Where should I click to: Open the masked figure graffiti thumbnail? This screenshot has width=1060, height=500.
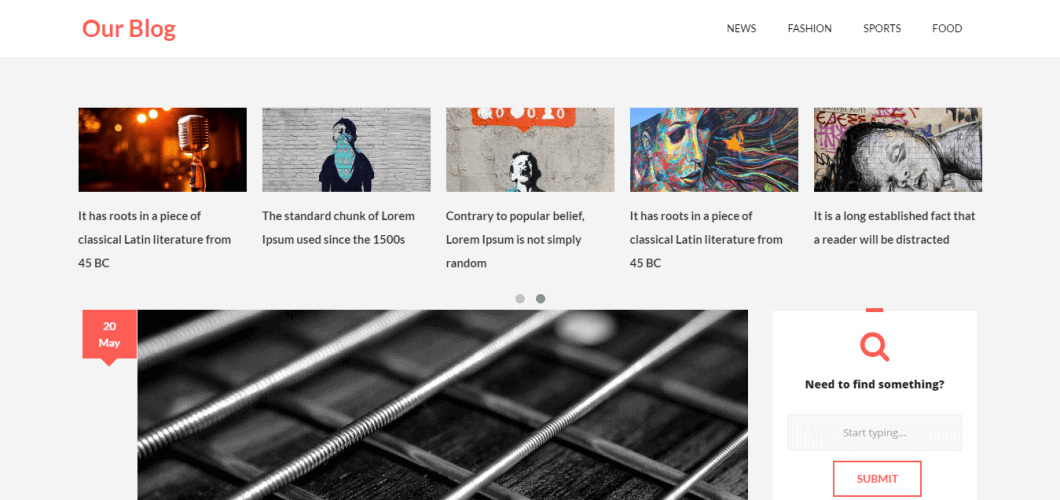coord(346,150)
